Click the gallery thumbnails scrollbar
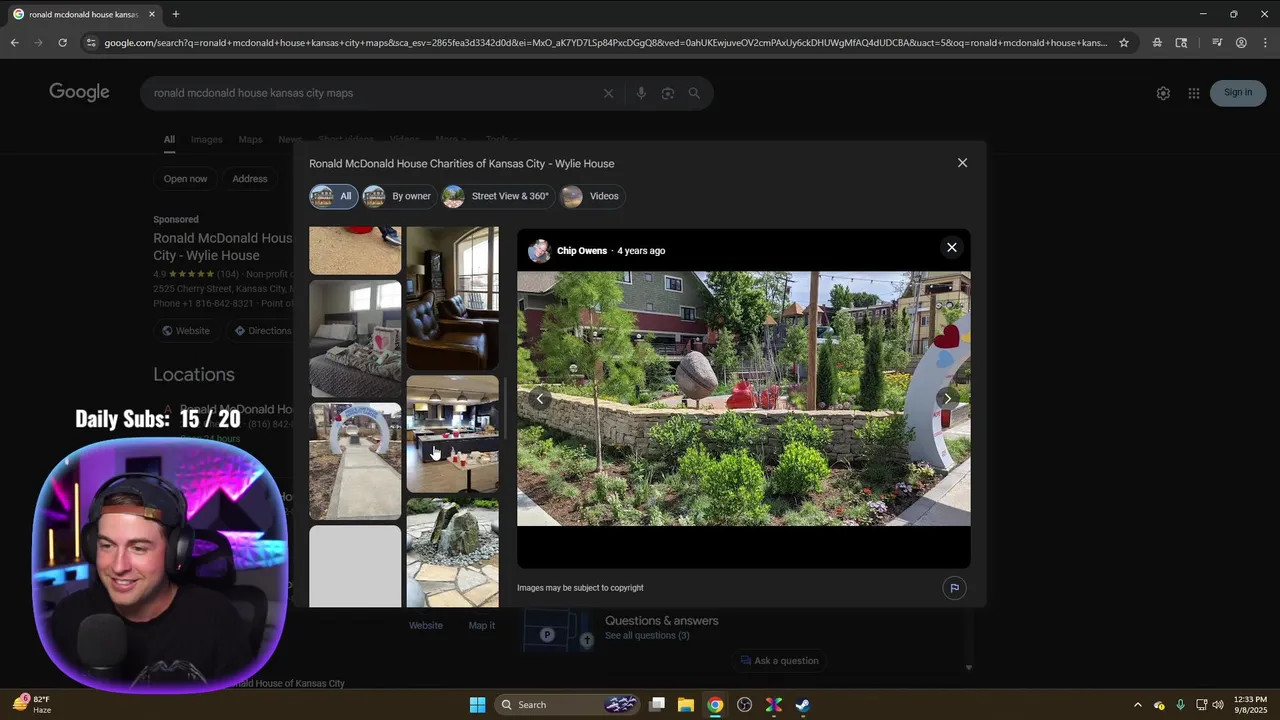Viewport: 1280px width, 720px height. (x=505, y=407)
